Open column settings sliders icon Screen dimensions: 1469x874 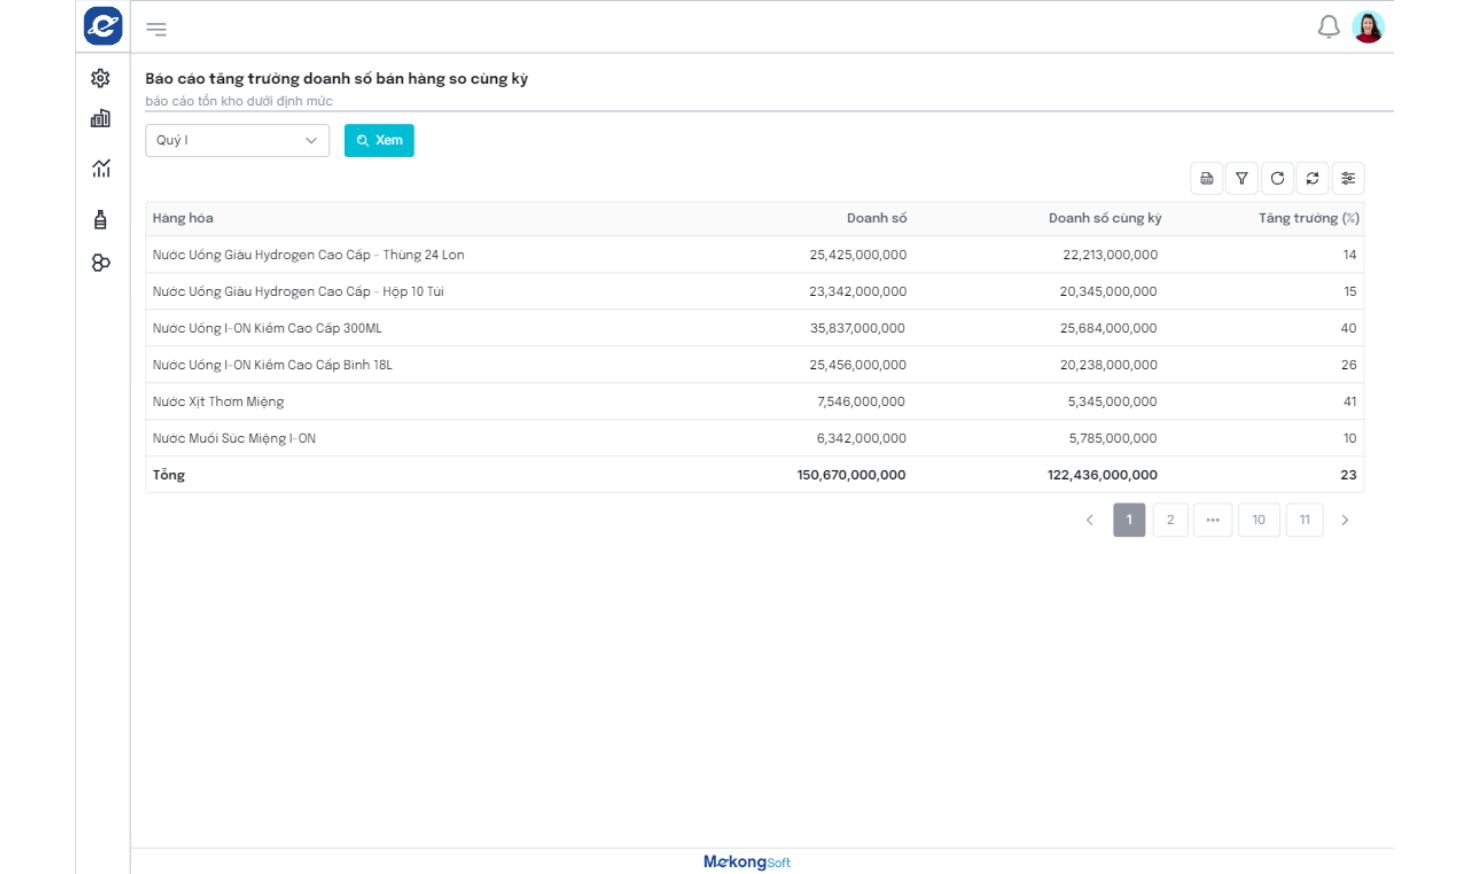coord(1348,178)
